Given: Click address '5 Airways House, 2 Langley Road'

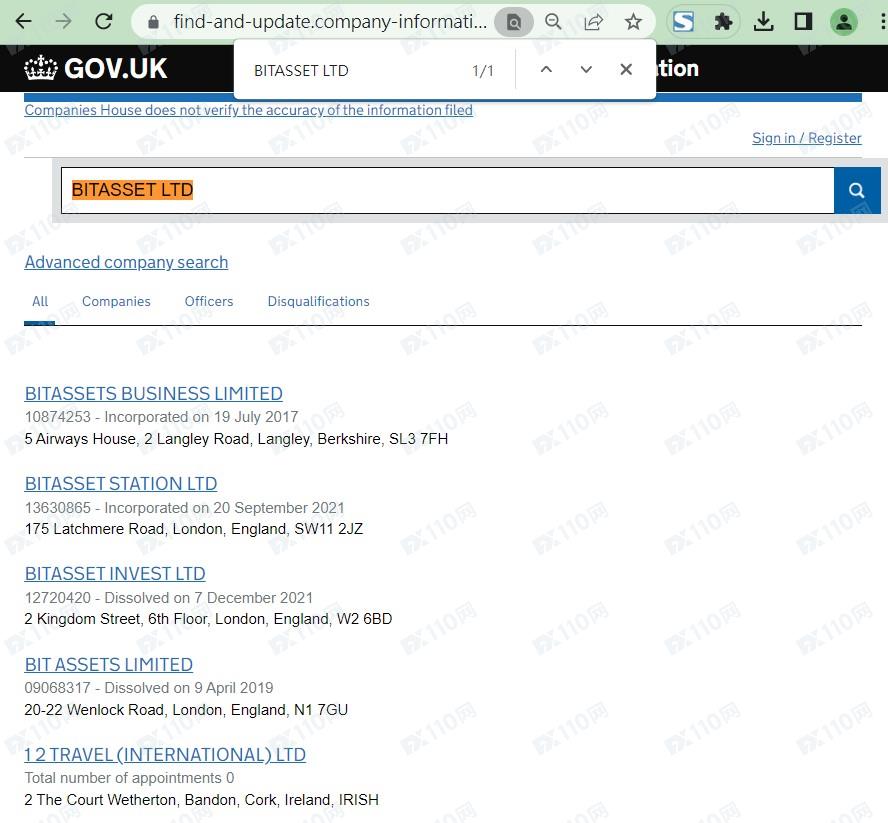Looking at the screenshot, I should click(x=137, y=439).
